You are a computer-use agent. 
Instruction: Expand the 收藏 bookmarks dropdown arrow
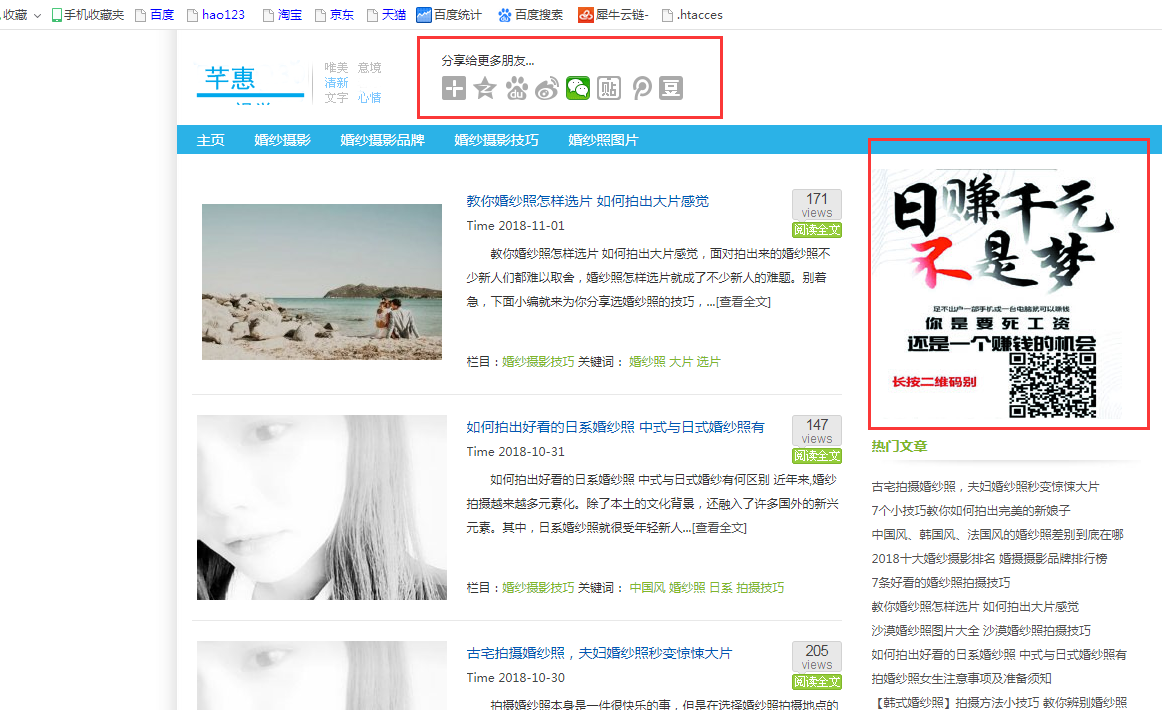coord(37,16)
